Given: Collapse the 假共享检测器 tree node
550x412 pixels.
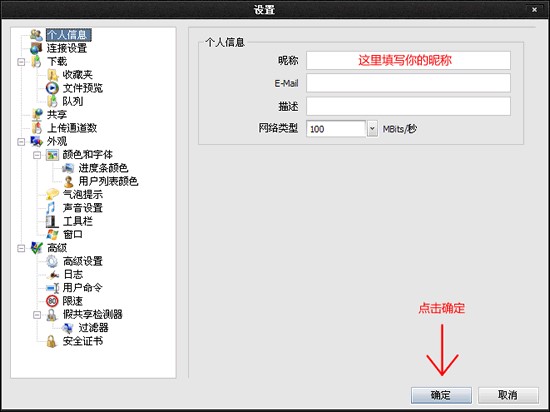Looking at the screenshot, I should coord(37,315).
